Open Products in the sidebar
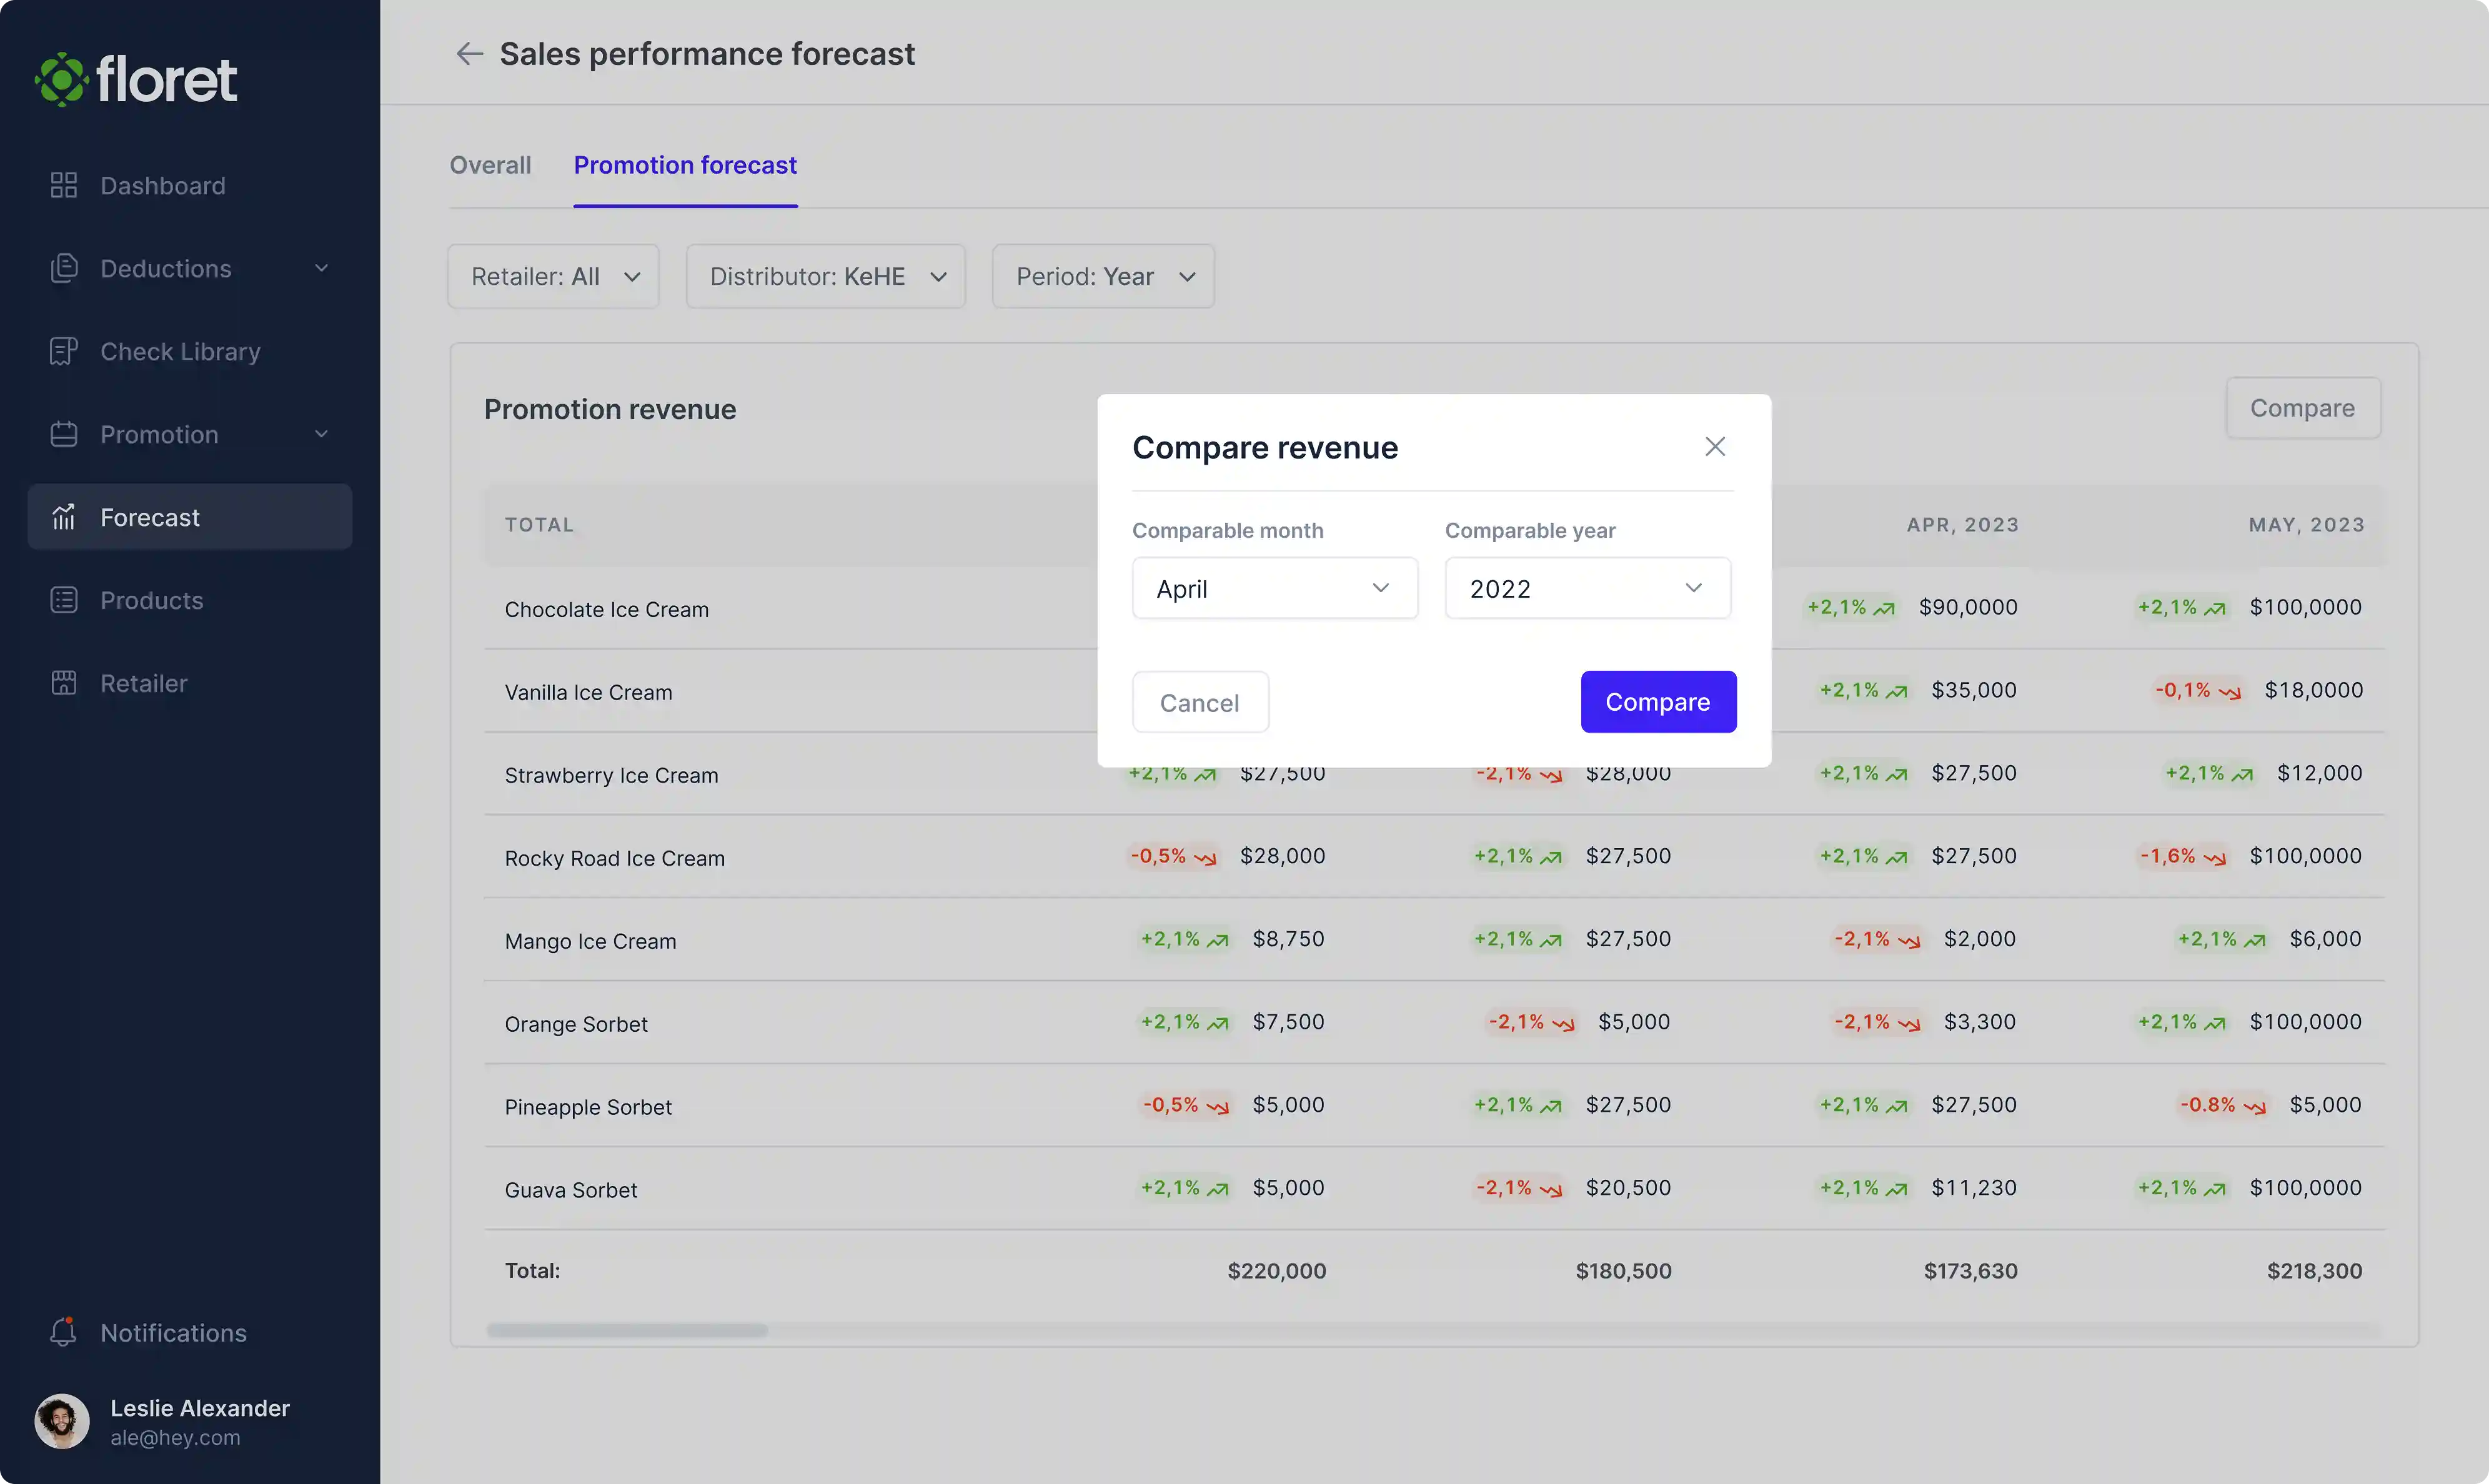The height and width of the screenshot is (1484, 2489). point(190,600)
